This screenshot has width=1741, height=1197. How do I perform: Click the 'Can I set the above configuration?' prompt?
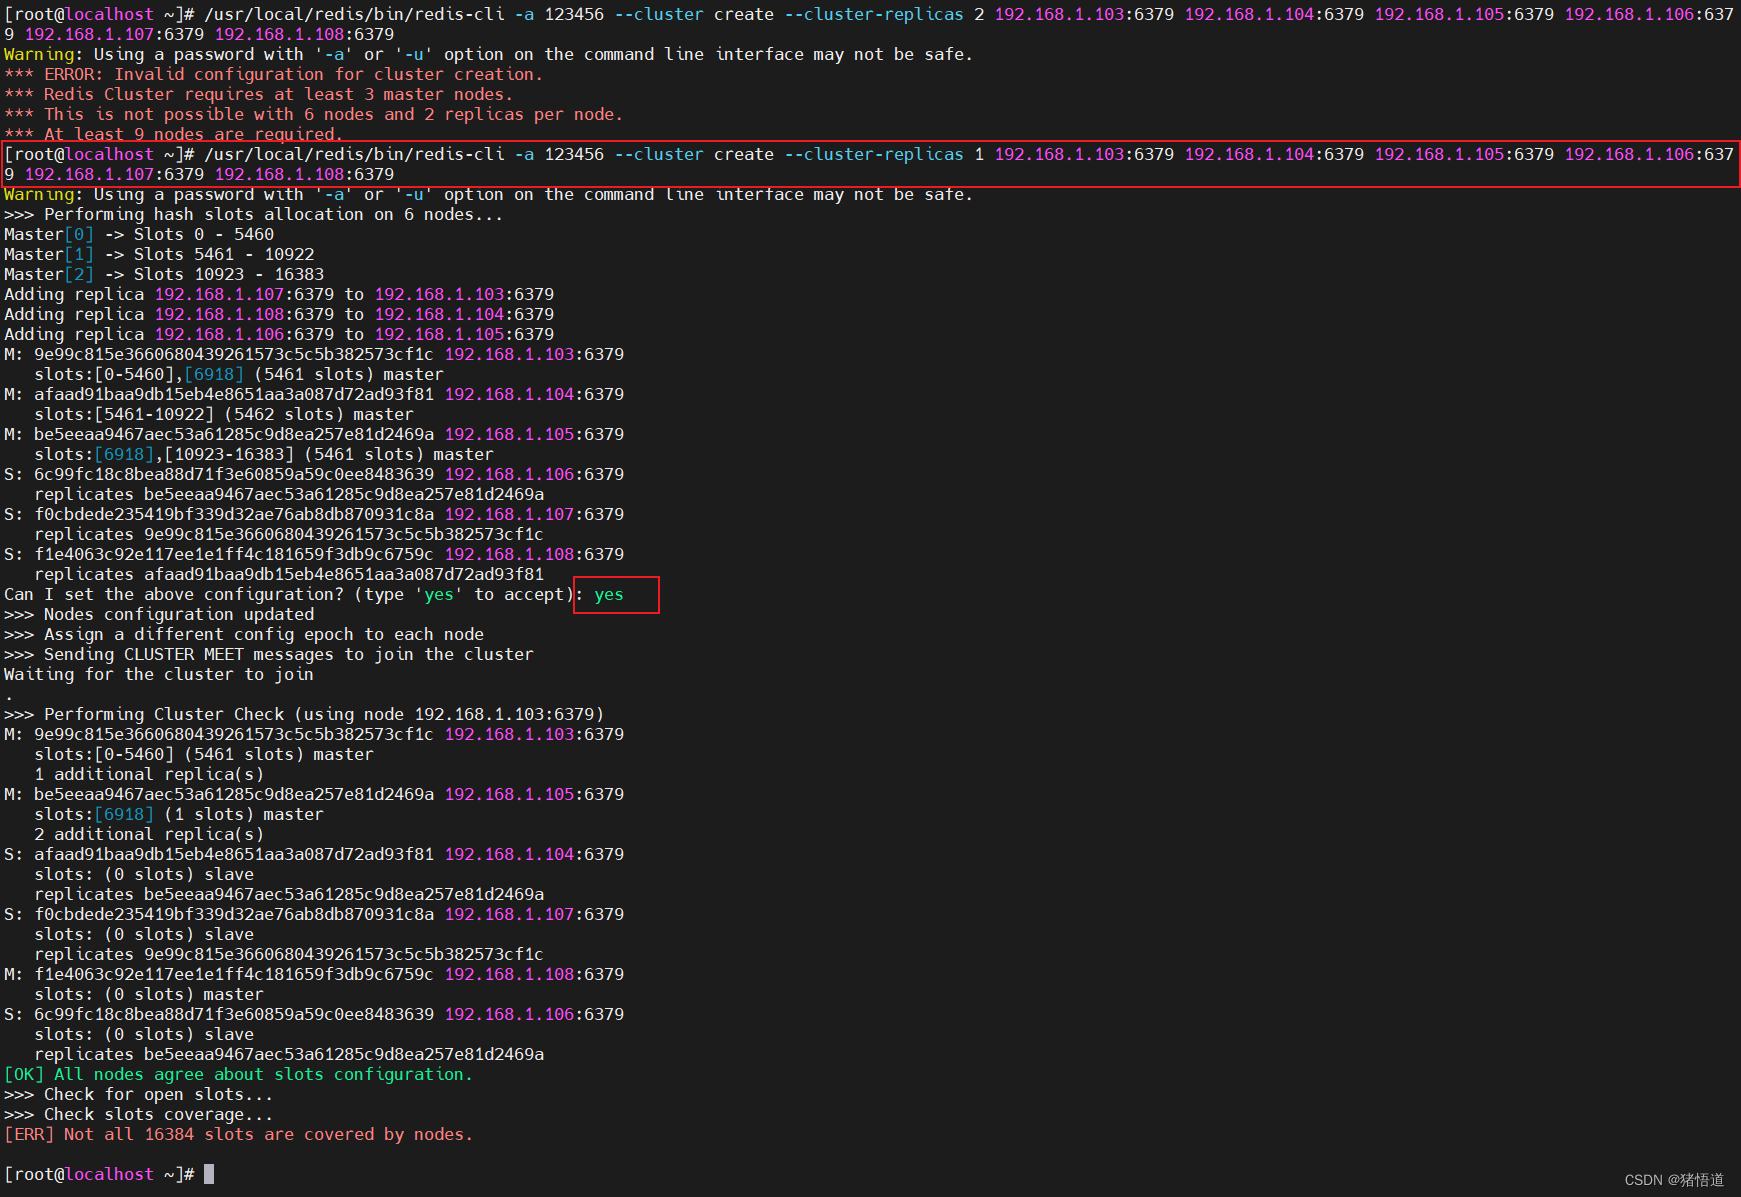tap(288, 594)
